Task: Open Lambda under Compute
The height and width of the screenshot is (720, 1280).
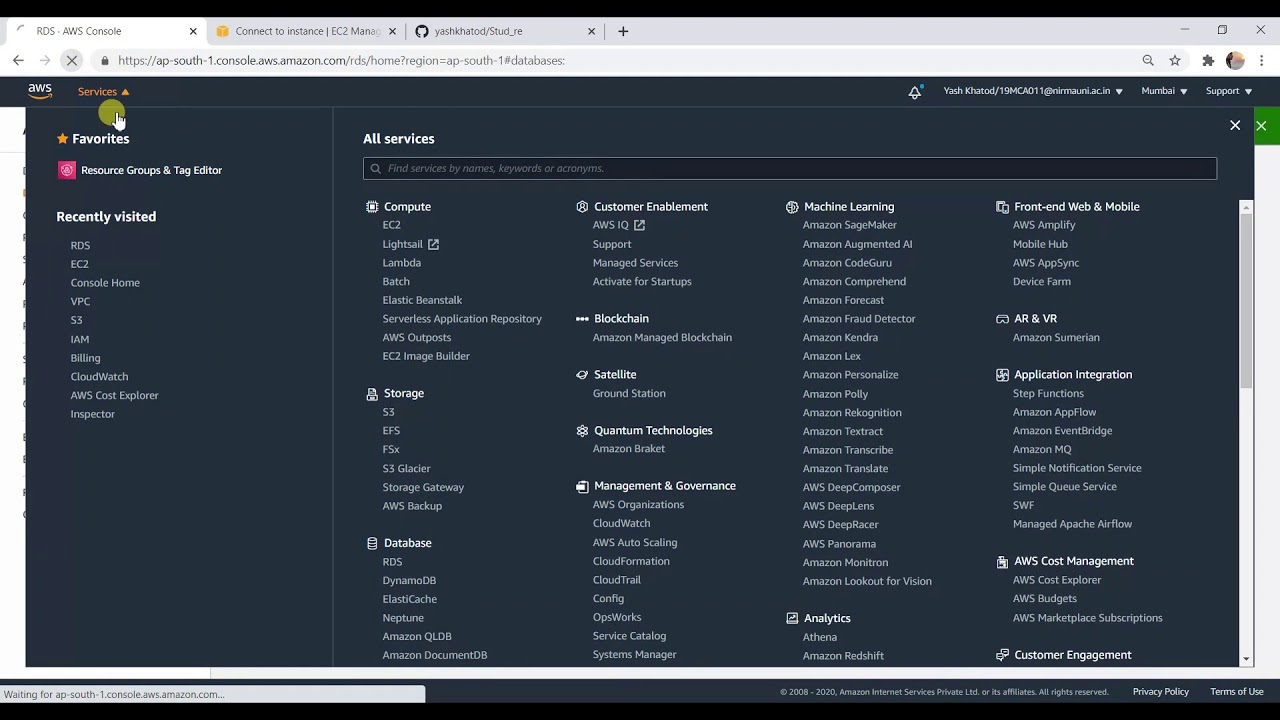Action: (x=401, y=263)
